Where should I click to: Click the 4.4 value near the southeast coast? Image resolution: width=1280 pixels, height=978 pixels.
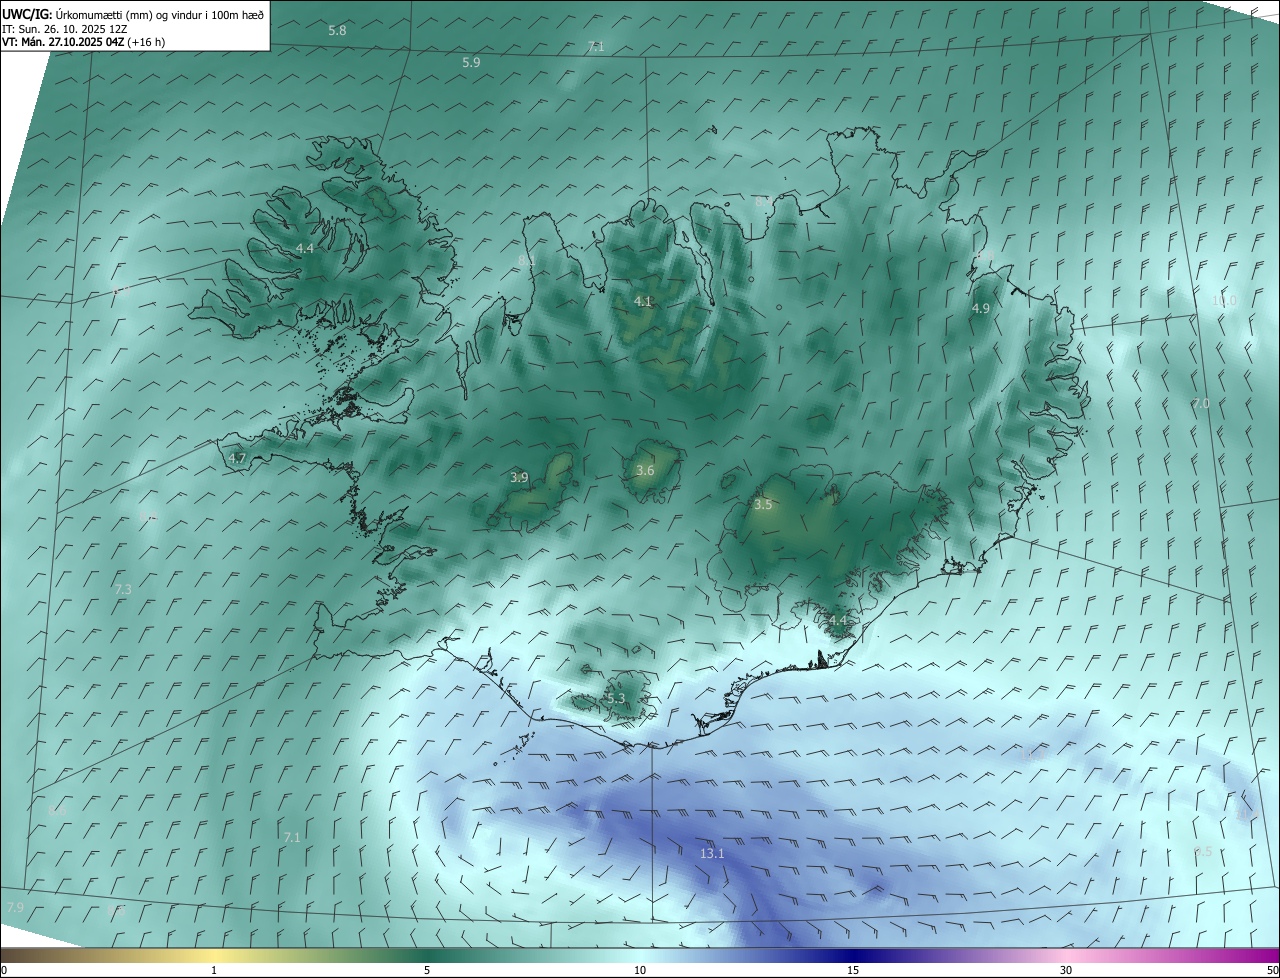838,621
